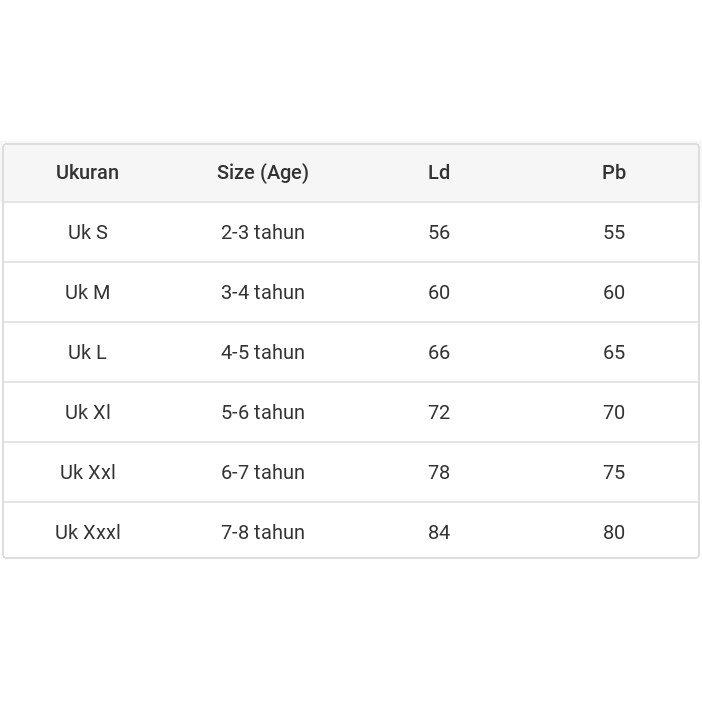Click the 6-7 tahun age cell
Image resolution: width=702 pixels, height=702 pixels.
pyautogui.click(x=262, y=472)
